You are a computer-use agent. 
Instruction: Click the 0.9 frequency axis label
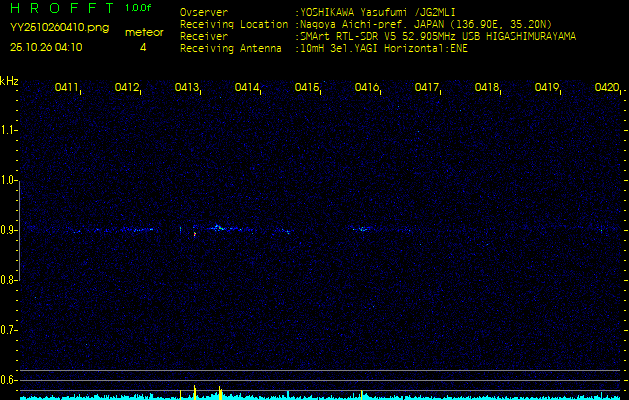pyautogui.click(x=9, y=230)
